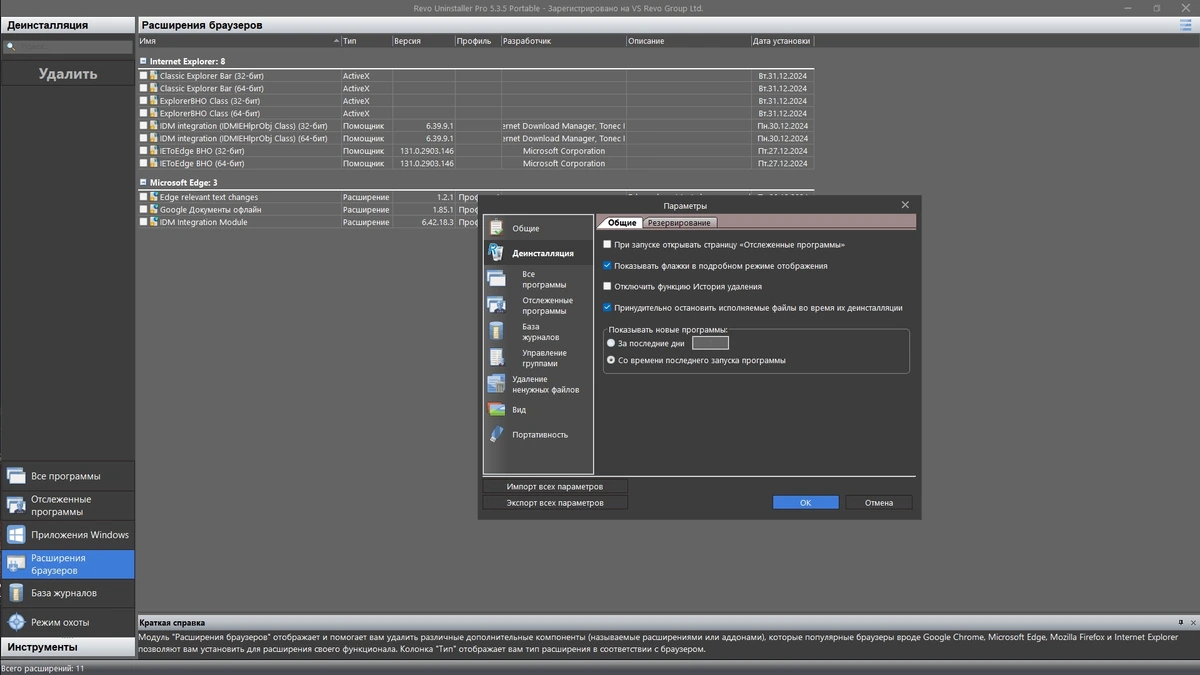Collapse the Microsoft Edge: 3 group
This screenshot has height=675, width=1200.
coord(142,183)
